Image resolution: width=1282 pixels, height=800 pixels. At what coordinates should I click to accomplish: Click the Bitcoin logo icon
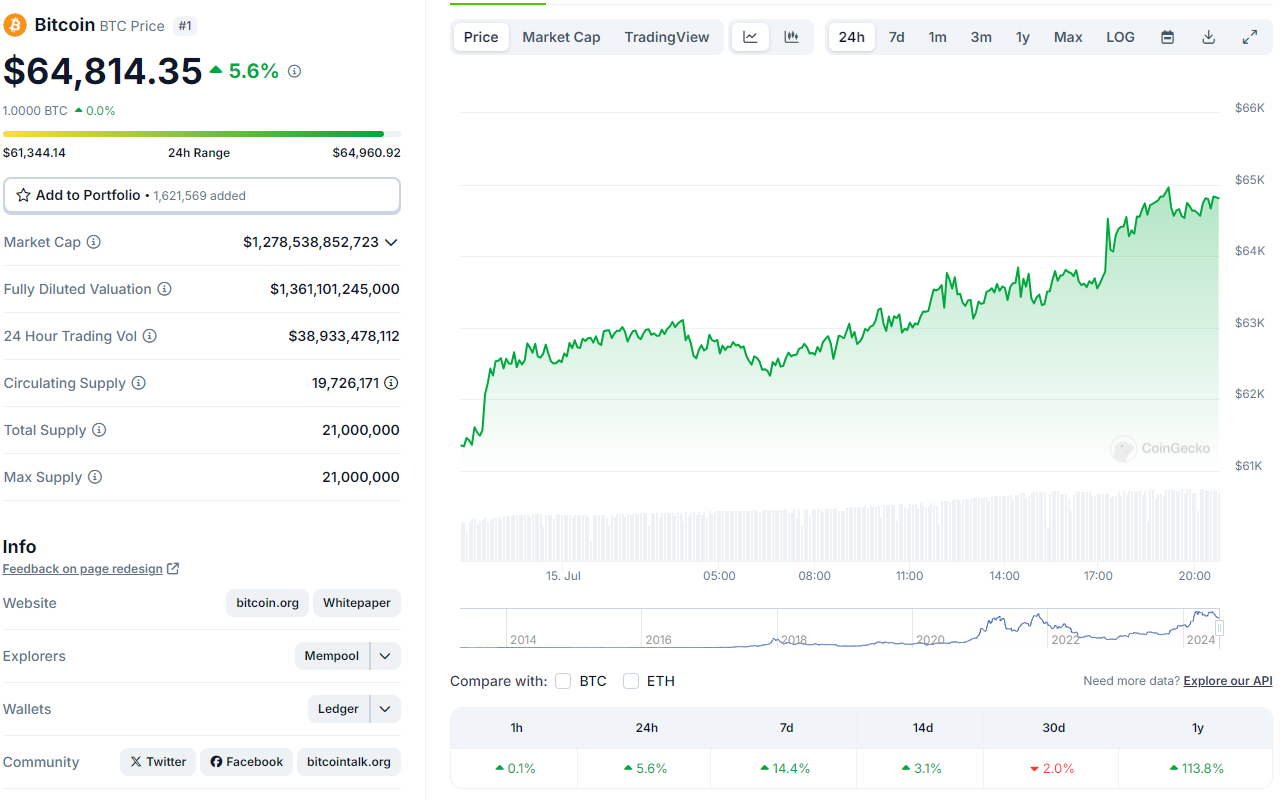pos(15,25)
